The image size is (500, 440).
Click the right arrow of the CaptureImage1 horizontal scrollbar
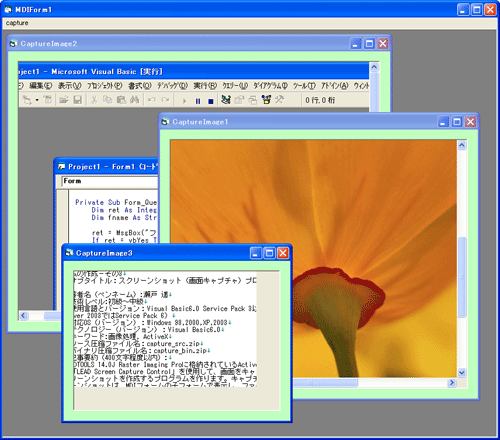click(x=452, y=383)
